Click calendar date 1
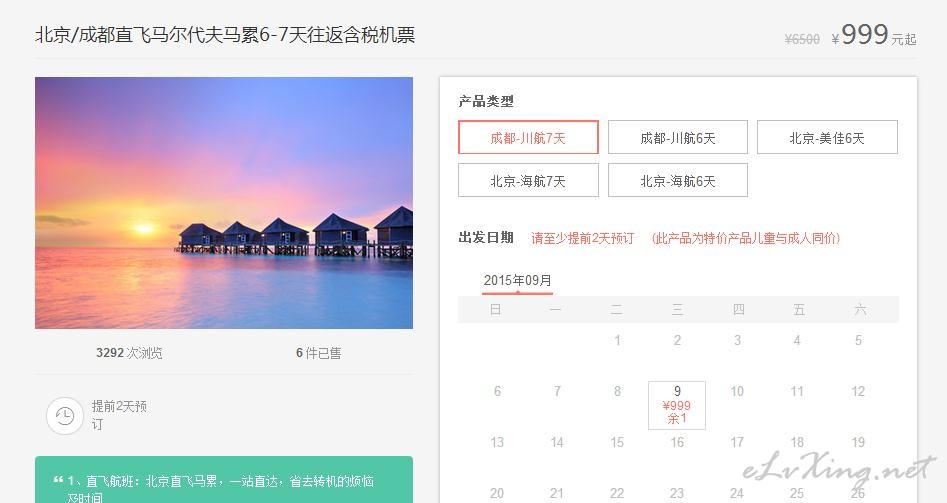 (617, 341)
